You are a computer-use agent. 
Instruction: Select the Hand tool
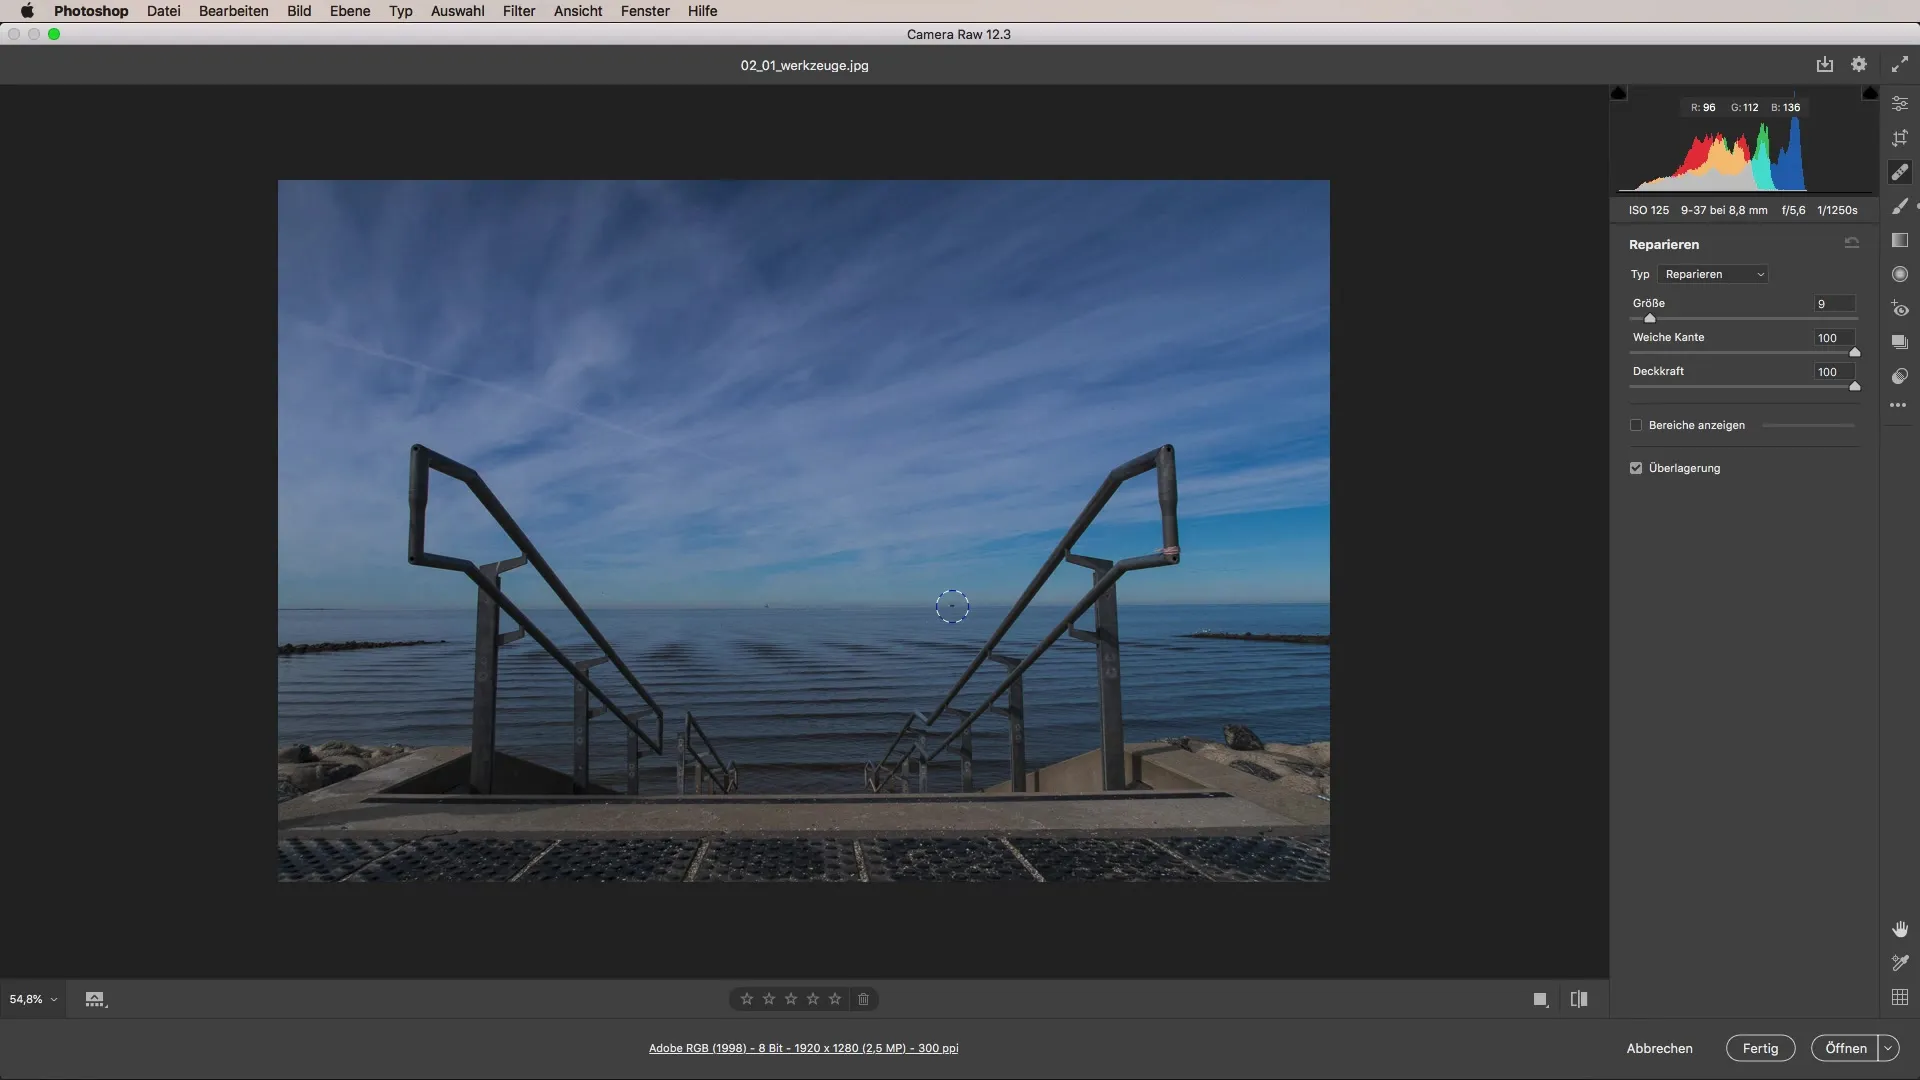(1900, 929)
